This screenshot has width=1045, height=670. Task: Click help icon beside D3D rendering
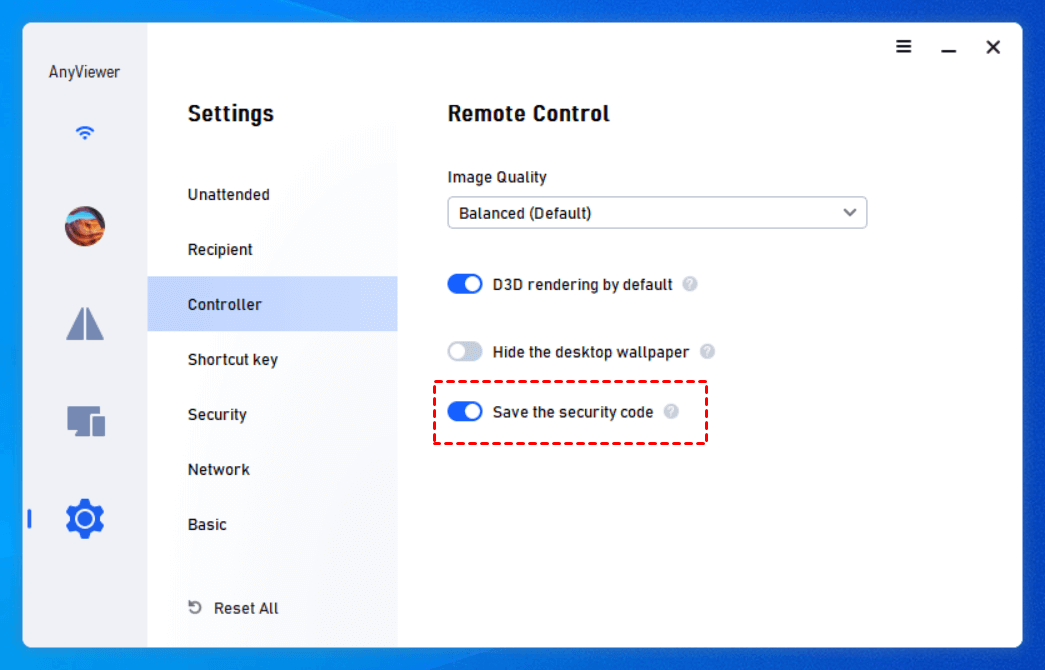[690, 284]
